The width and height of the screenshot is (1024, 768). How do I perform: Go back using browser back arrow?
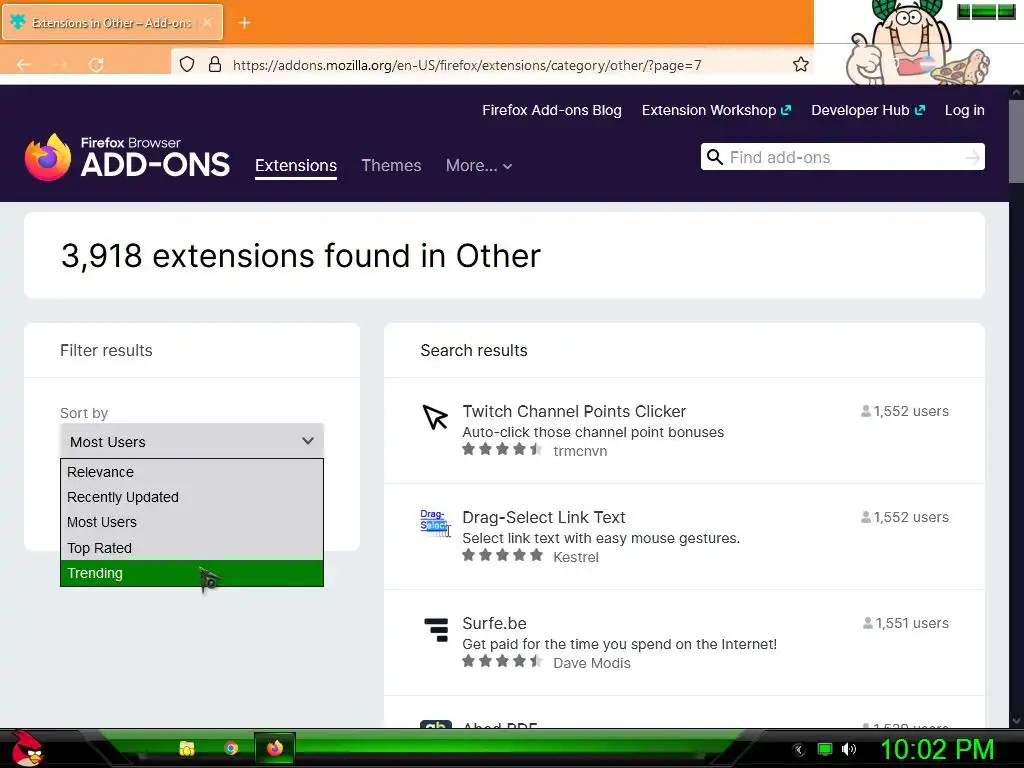coord(24,64)
